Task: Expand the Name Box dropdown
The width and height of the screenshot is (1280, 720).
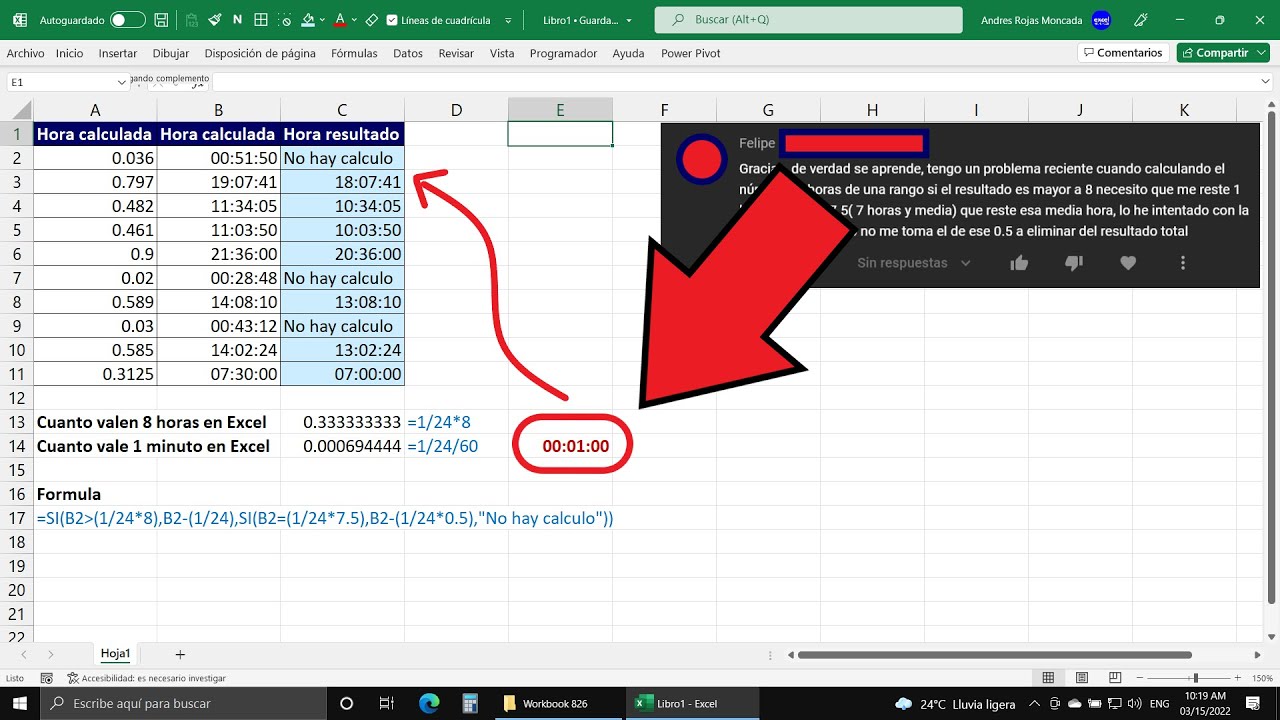Action: pos(122,82)
